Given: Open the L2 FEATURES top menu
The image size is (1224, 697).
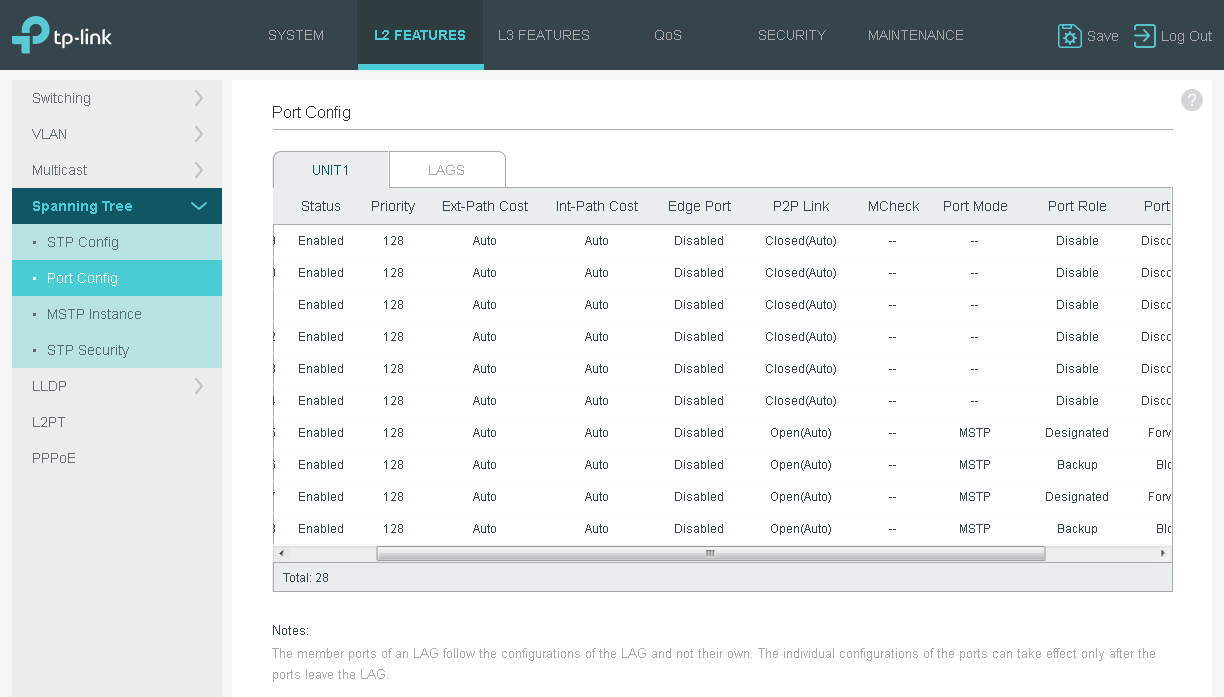Looking at the screenshot, I should click(x=420, y=35).
